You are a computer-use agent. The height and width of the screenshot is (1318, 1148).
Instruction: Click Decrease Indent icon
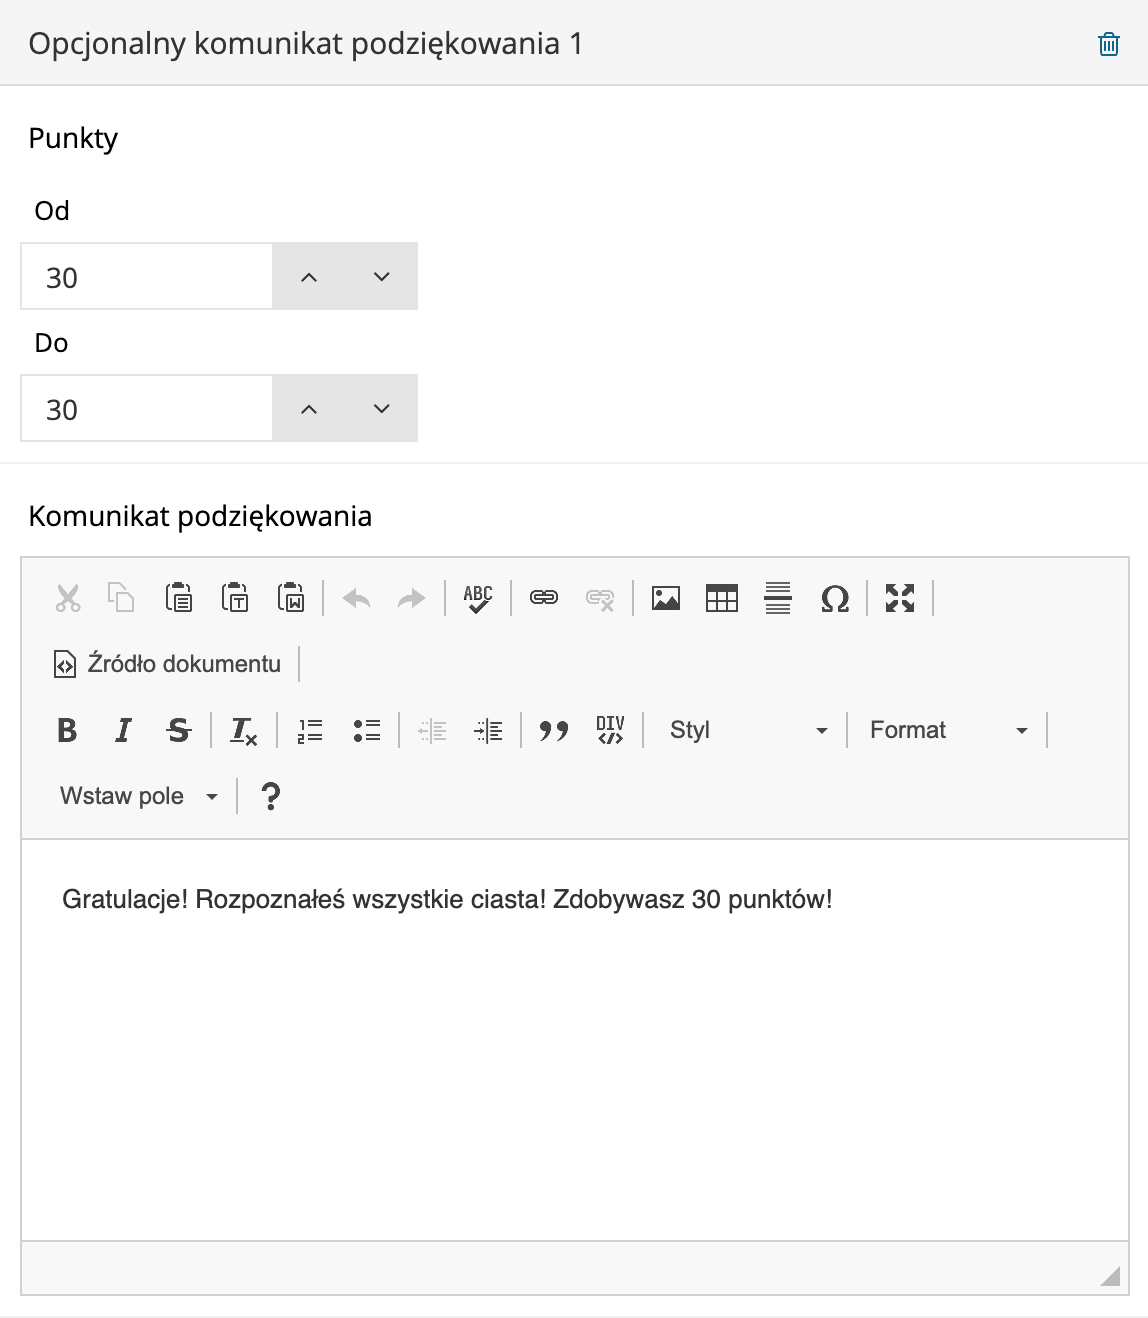(x=432, y=730)
